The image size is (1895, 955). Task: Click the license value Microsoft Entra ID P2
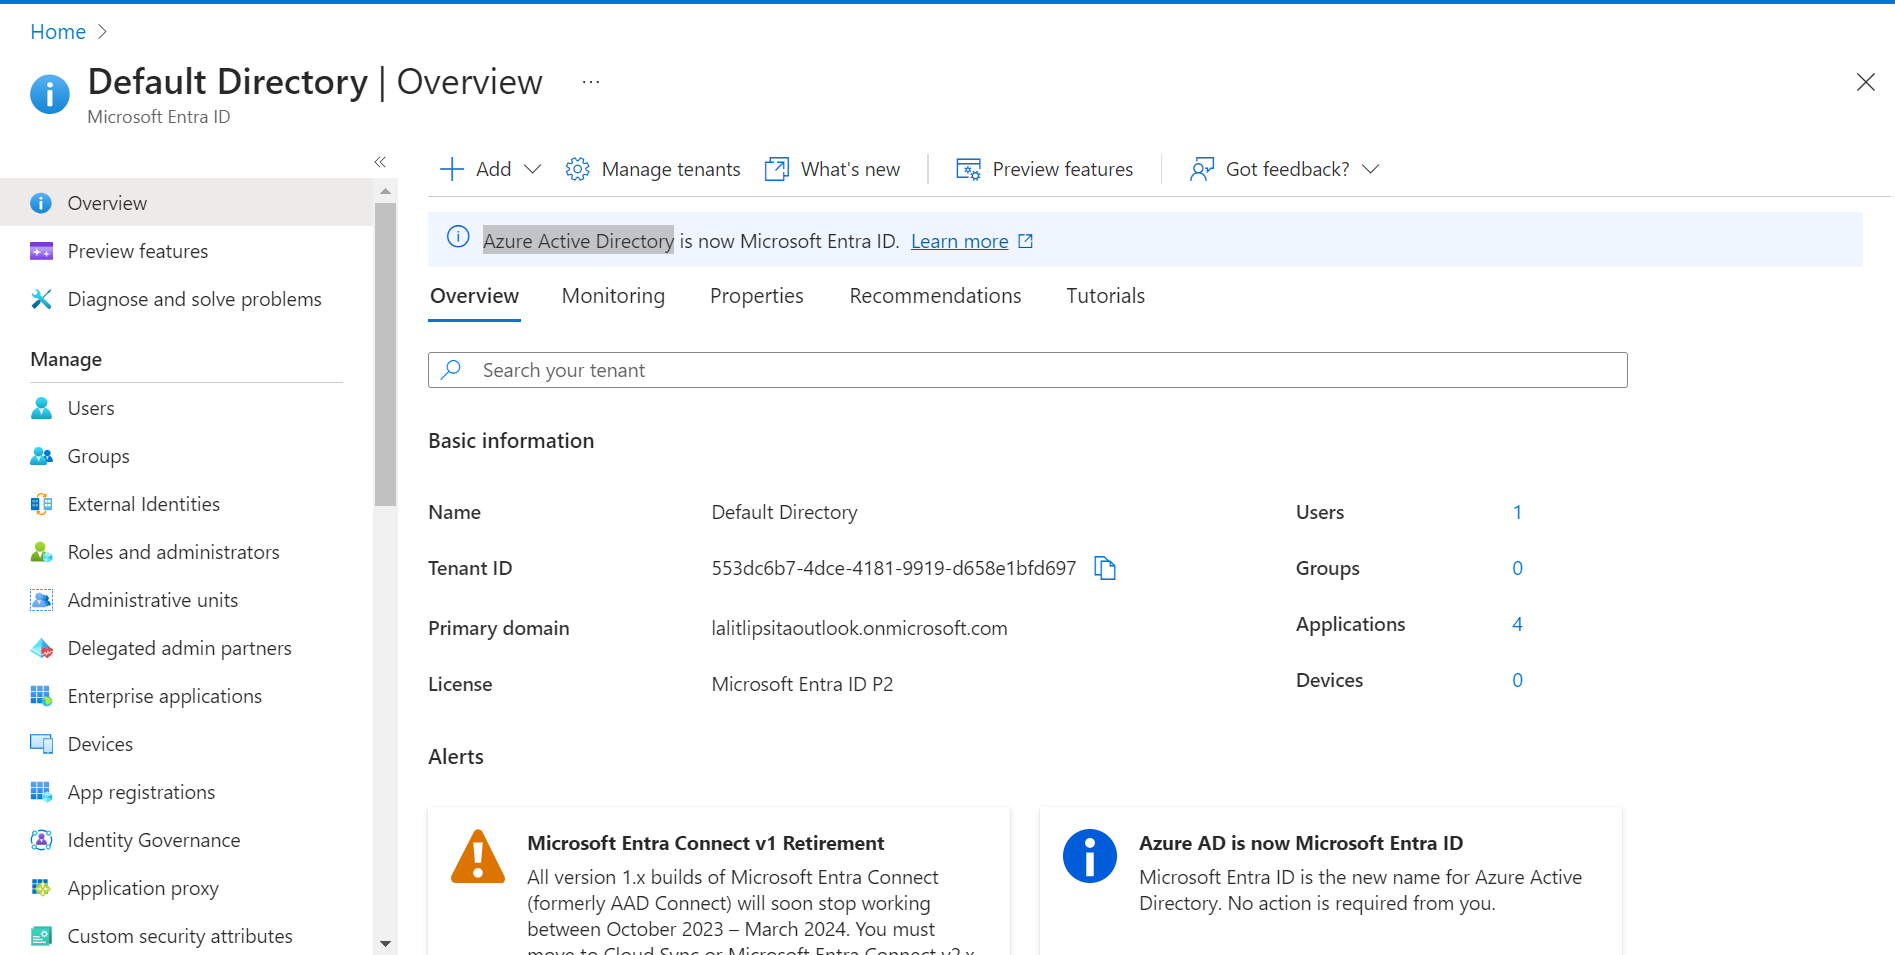tap(802, 684)
